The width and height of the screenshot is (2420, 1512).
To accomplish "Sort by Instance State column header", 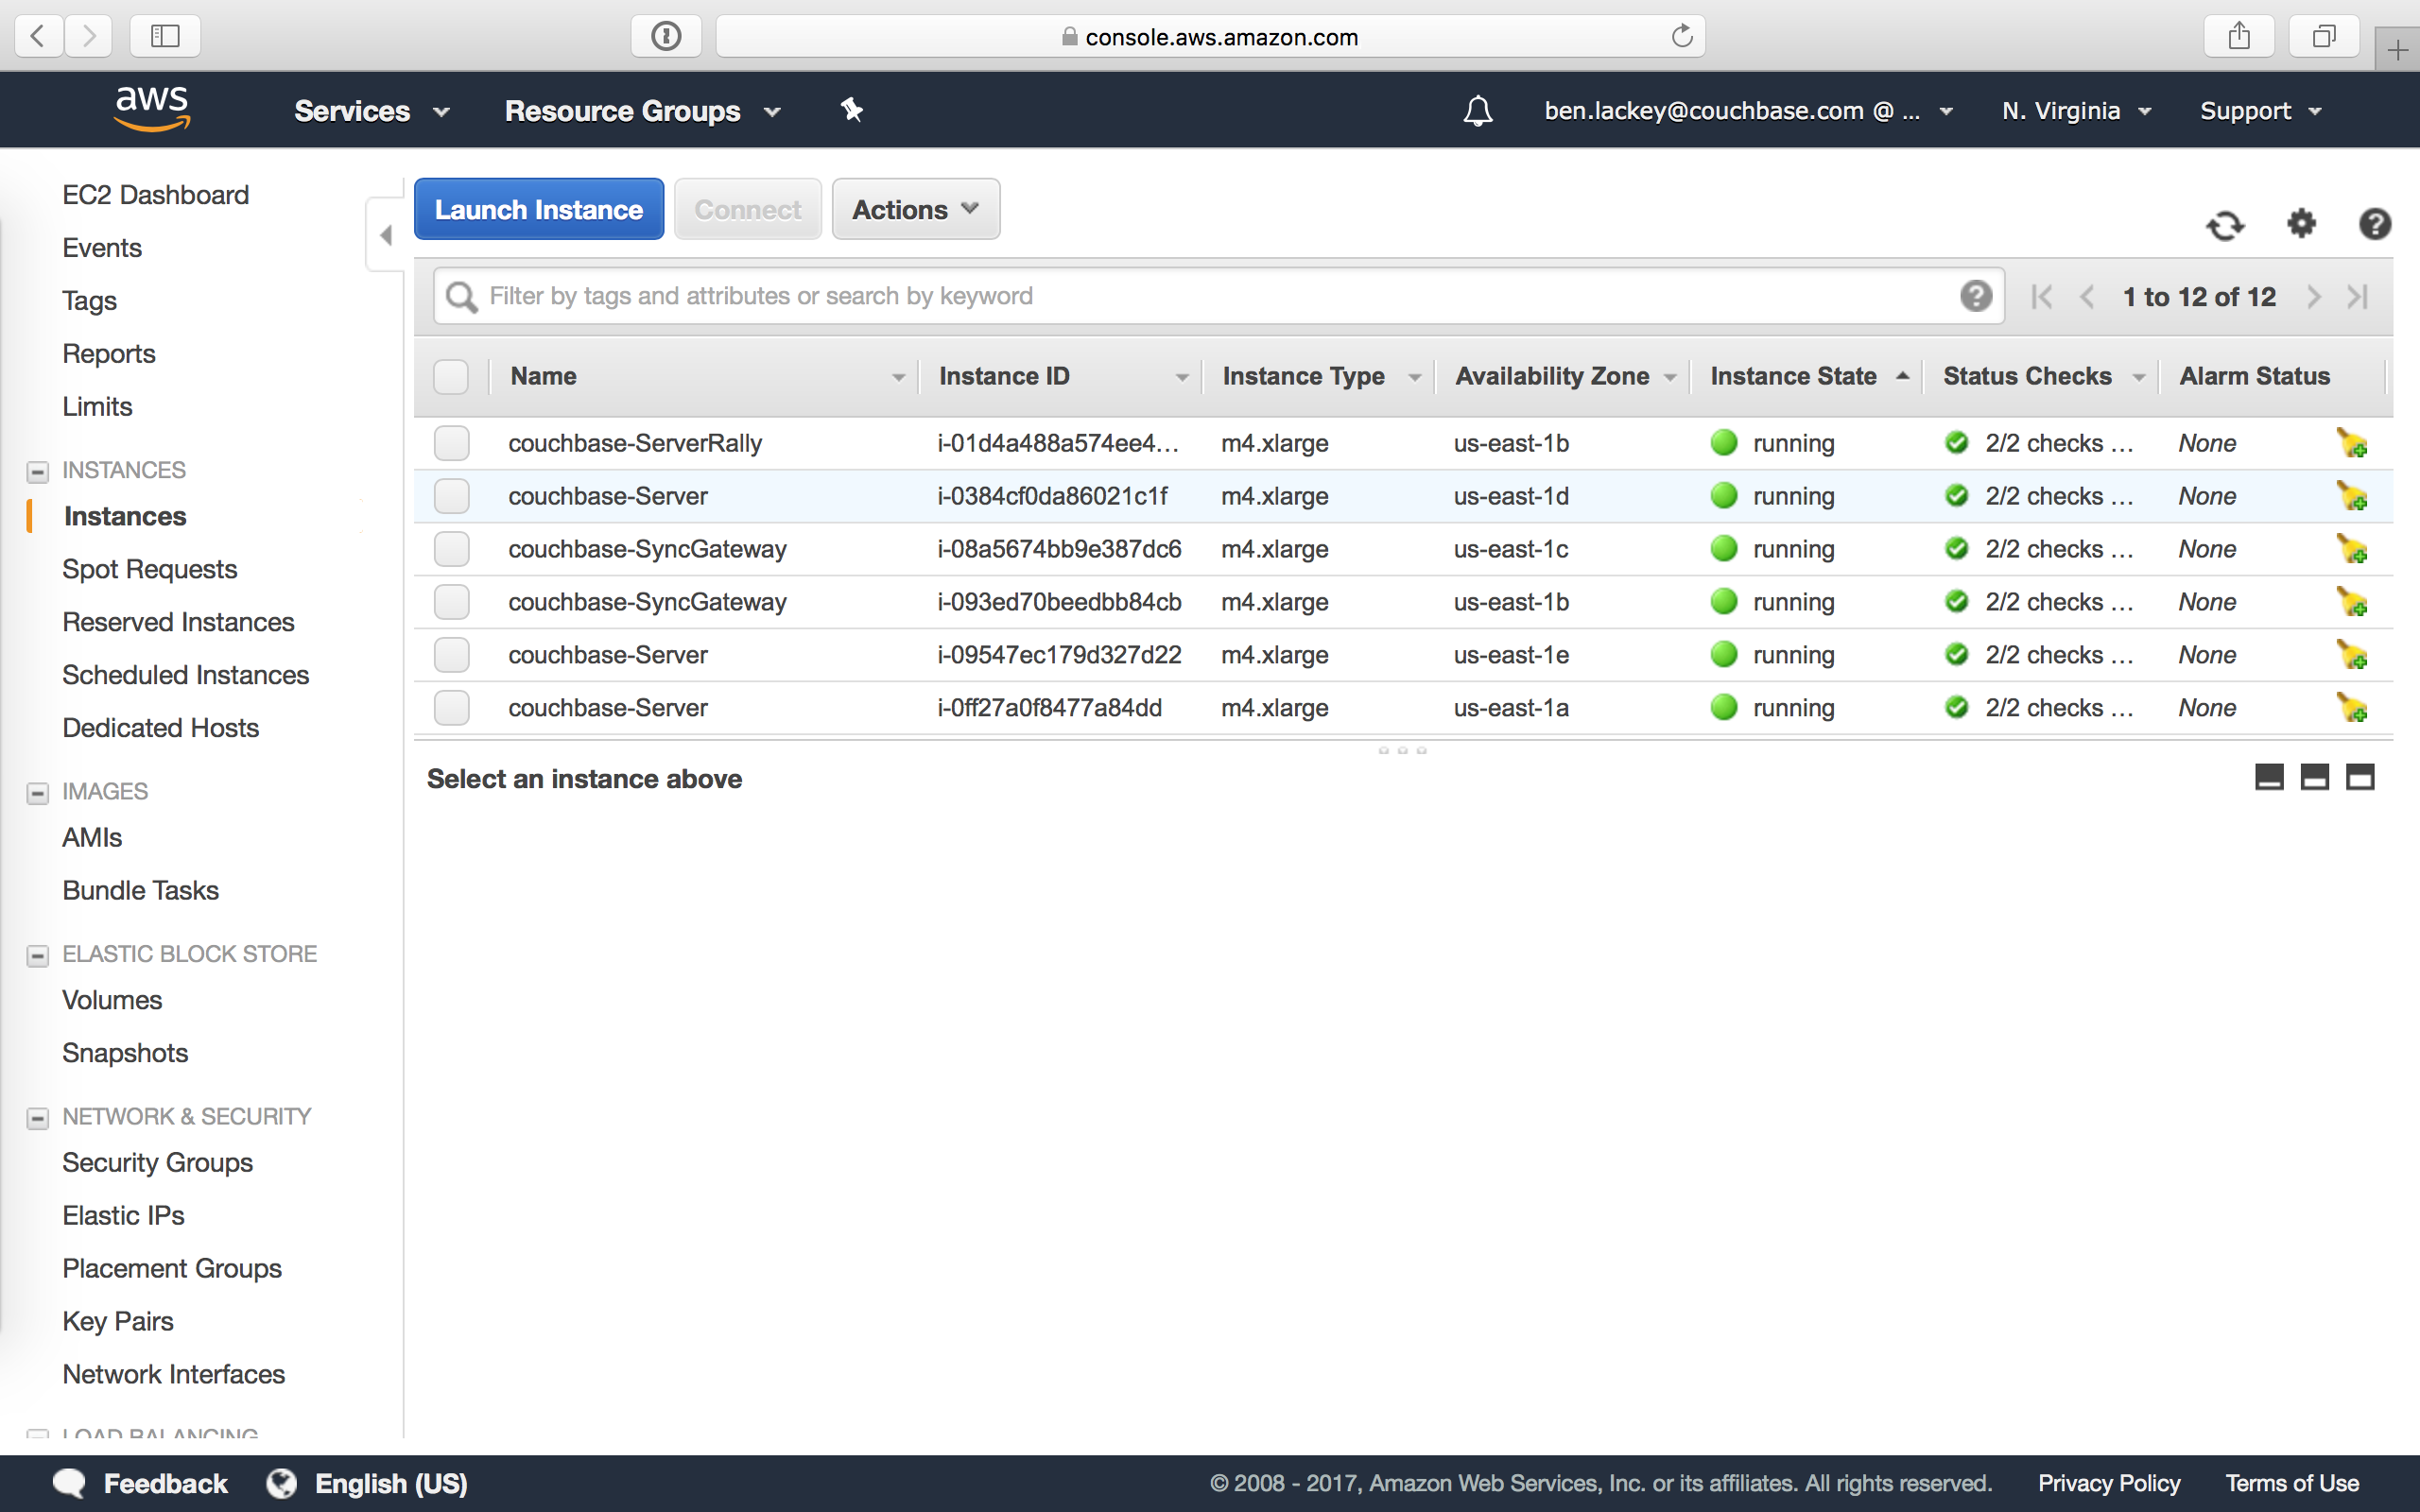I will (x=1806, y=377).
